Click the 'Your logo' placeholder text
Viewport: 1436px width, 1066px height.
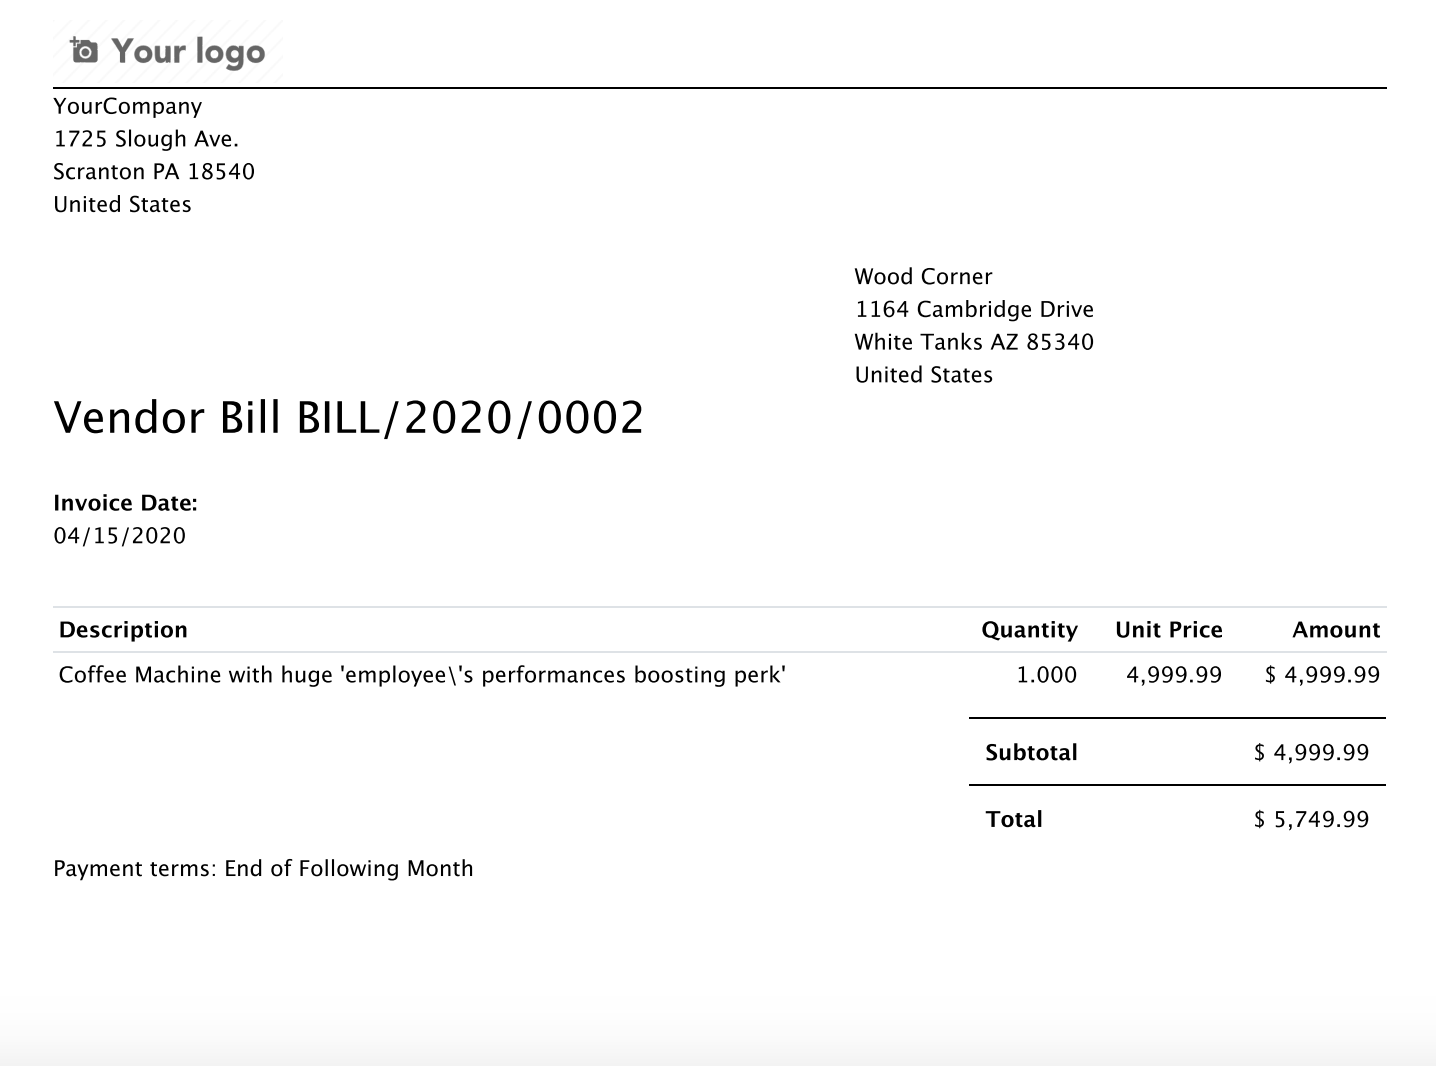pyautogui.click(x=188, y=51)
